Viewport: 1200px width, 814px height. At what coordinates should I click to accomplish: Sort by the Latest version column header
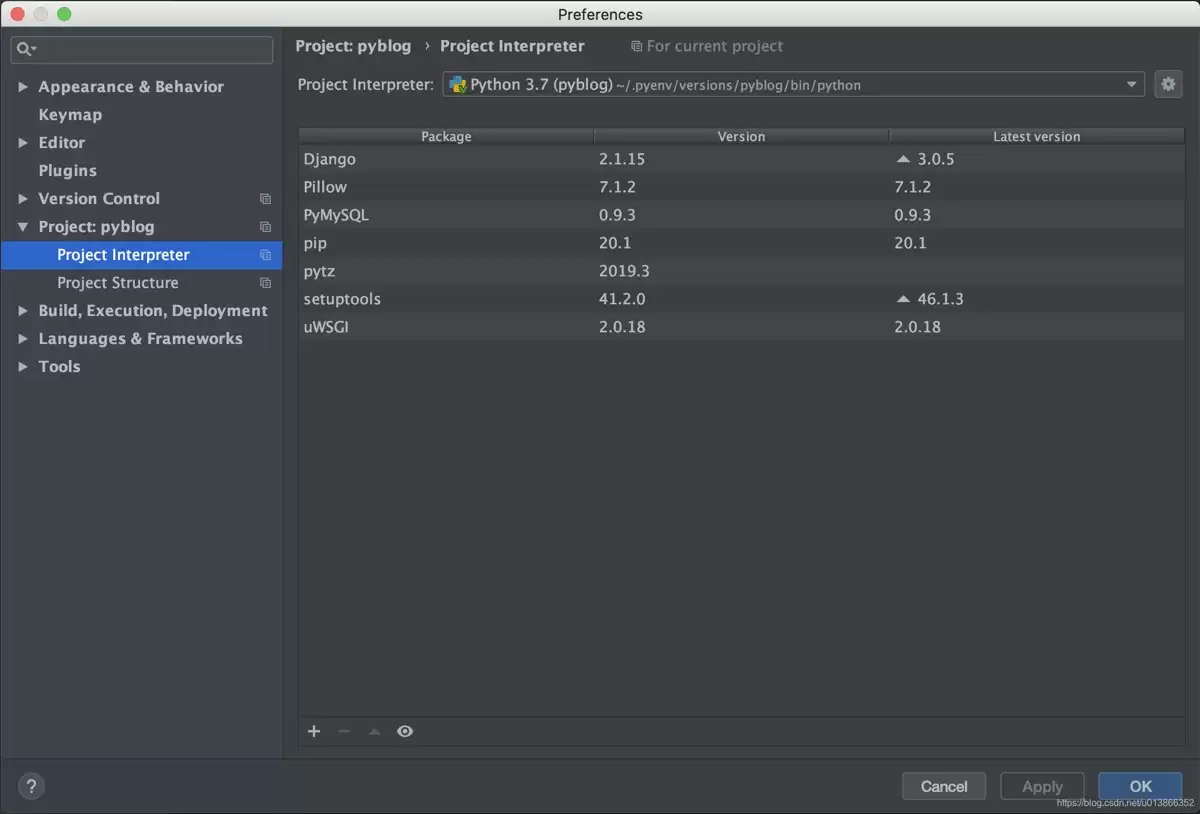[1036, 136]
